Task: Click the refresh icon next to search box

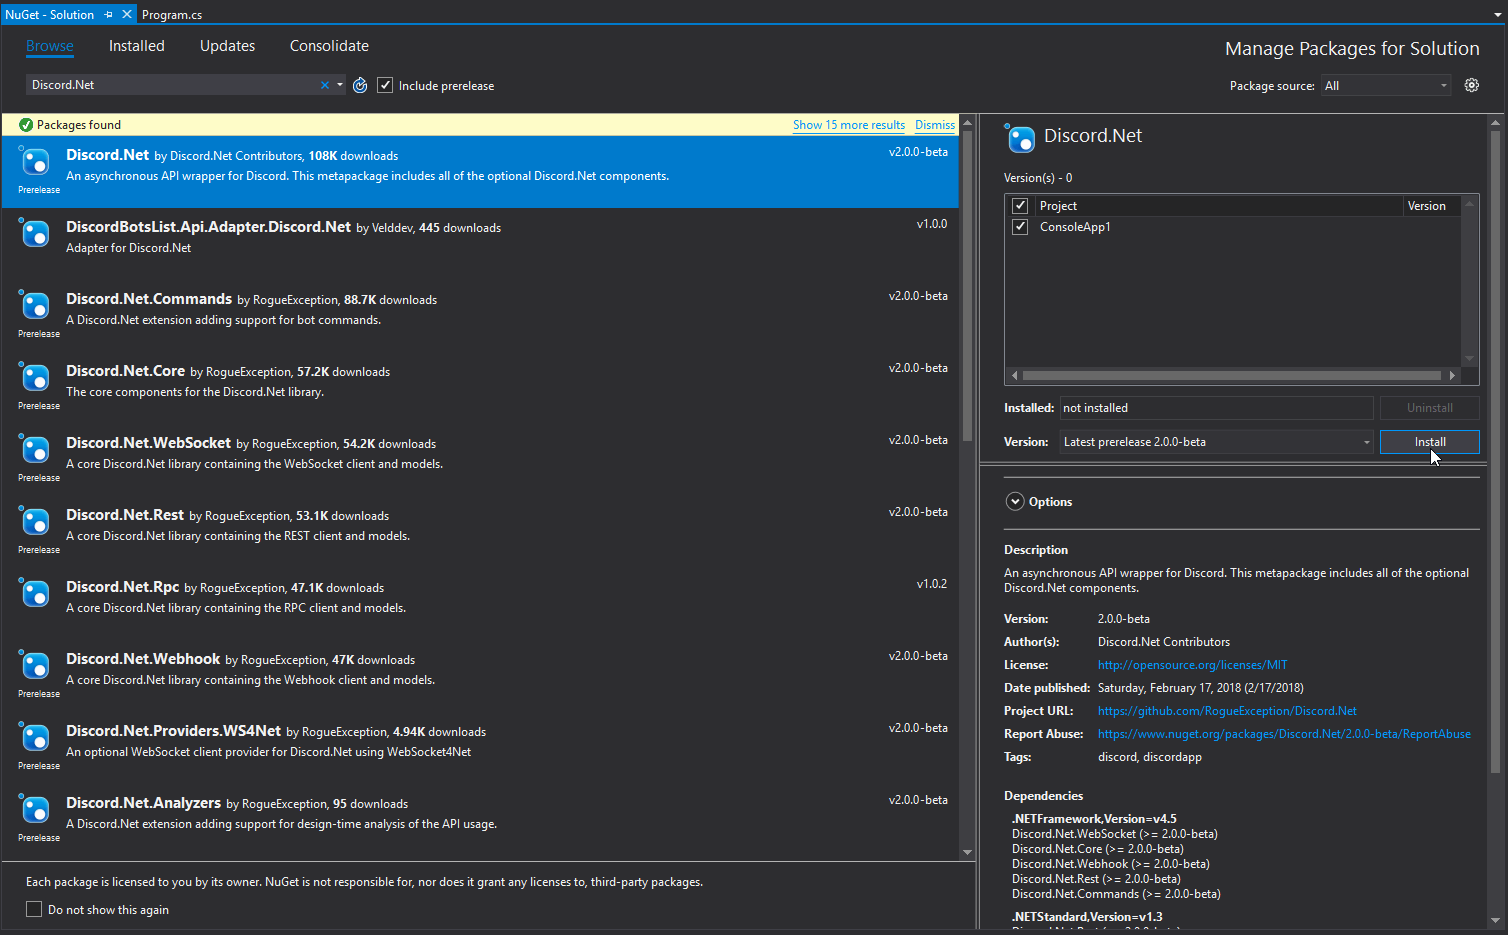Action: click(360, 86)
